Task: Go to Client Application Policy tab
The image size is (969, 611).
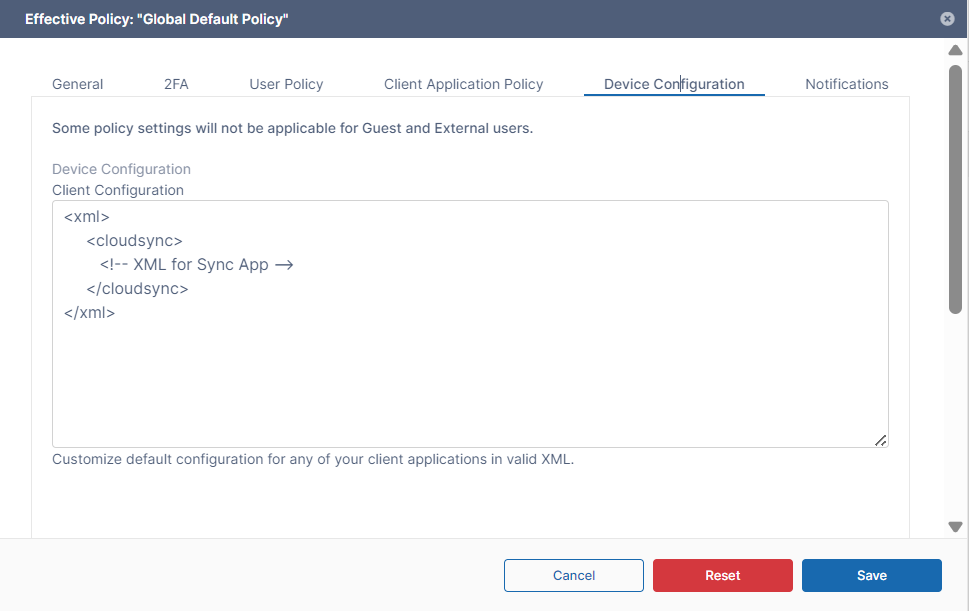Action: coord(463,84)
